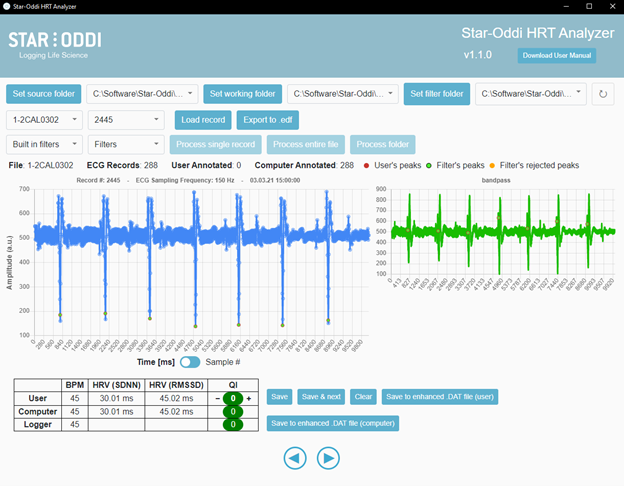The width and height of the screenshot is (624, 486).
Task: Click Process single record button
Action: (216, 144)
